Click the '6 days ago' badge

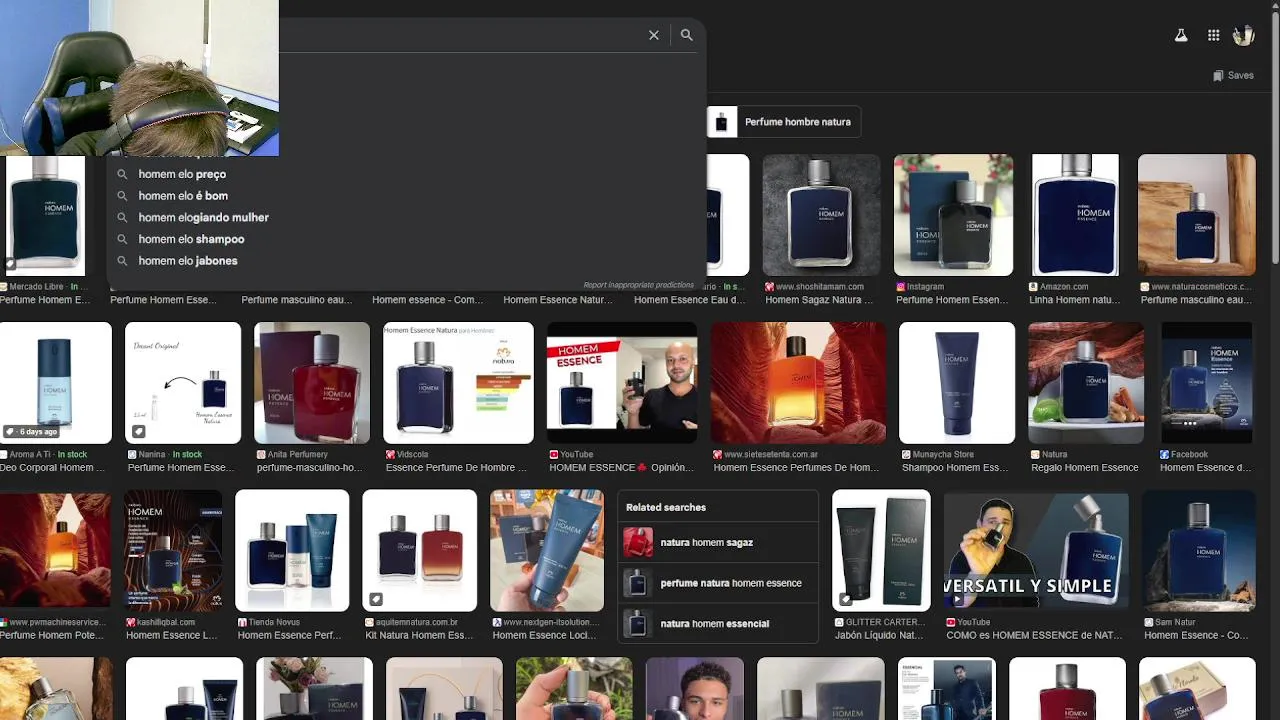pos(31,432)
